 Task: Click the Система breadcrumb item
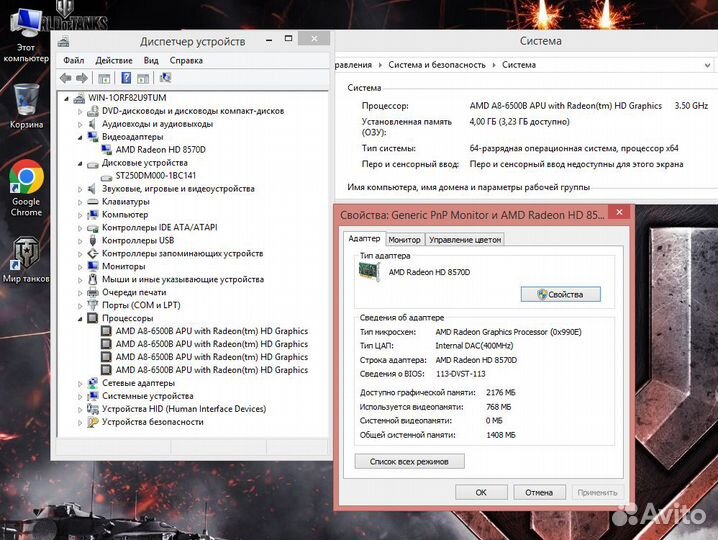(519, 65)
